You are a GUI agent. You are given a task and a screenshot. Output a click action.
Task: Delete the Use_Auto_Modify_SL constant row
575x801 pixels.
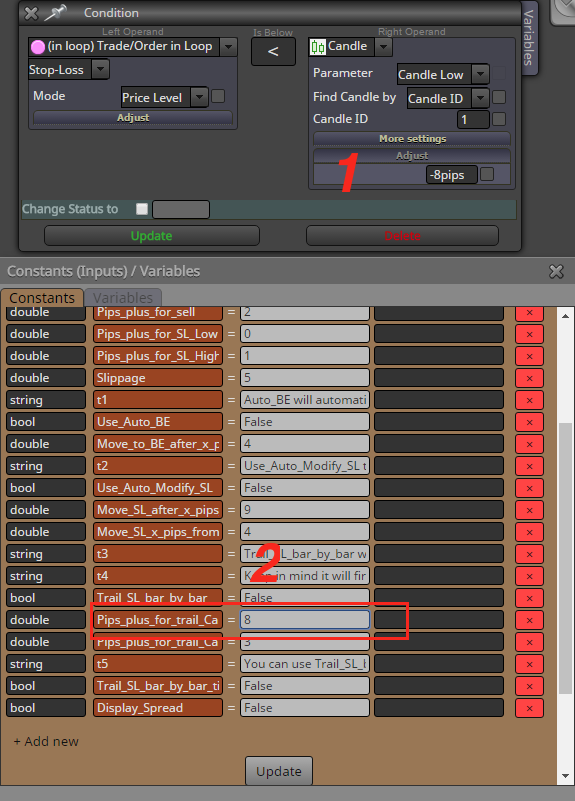529,488
